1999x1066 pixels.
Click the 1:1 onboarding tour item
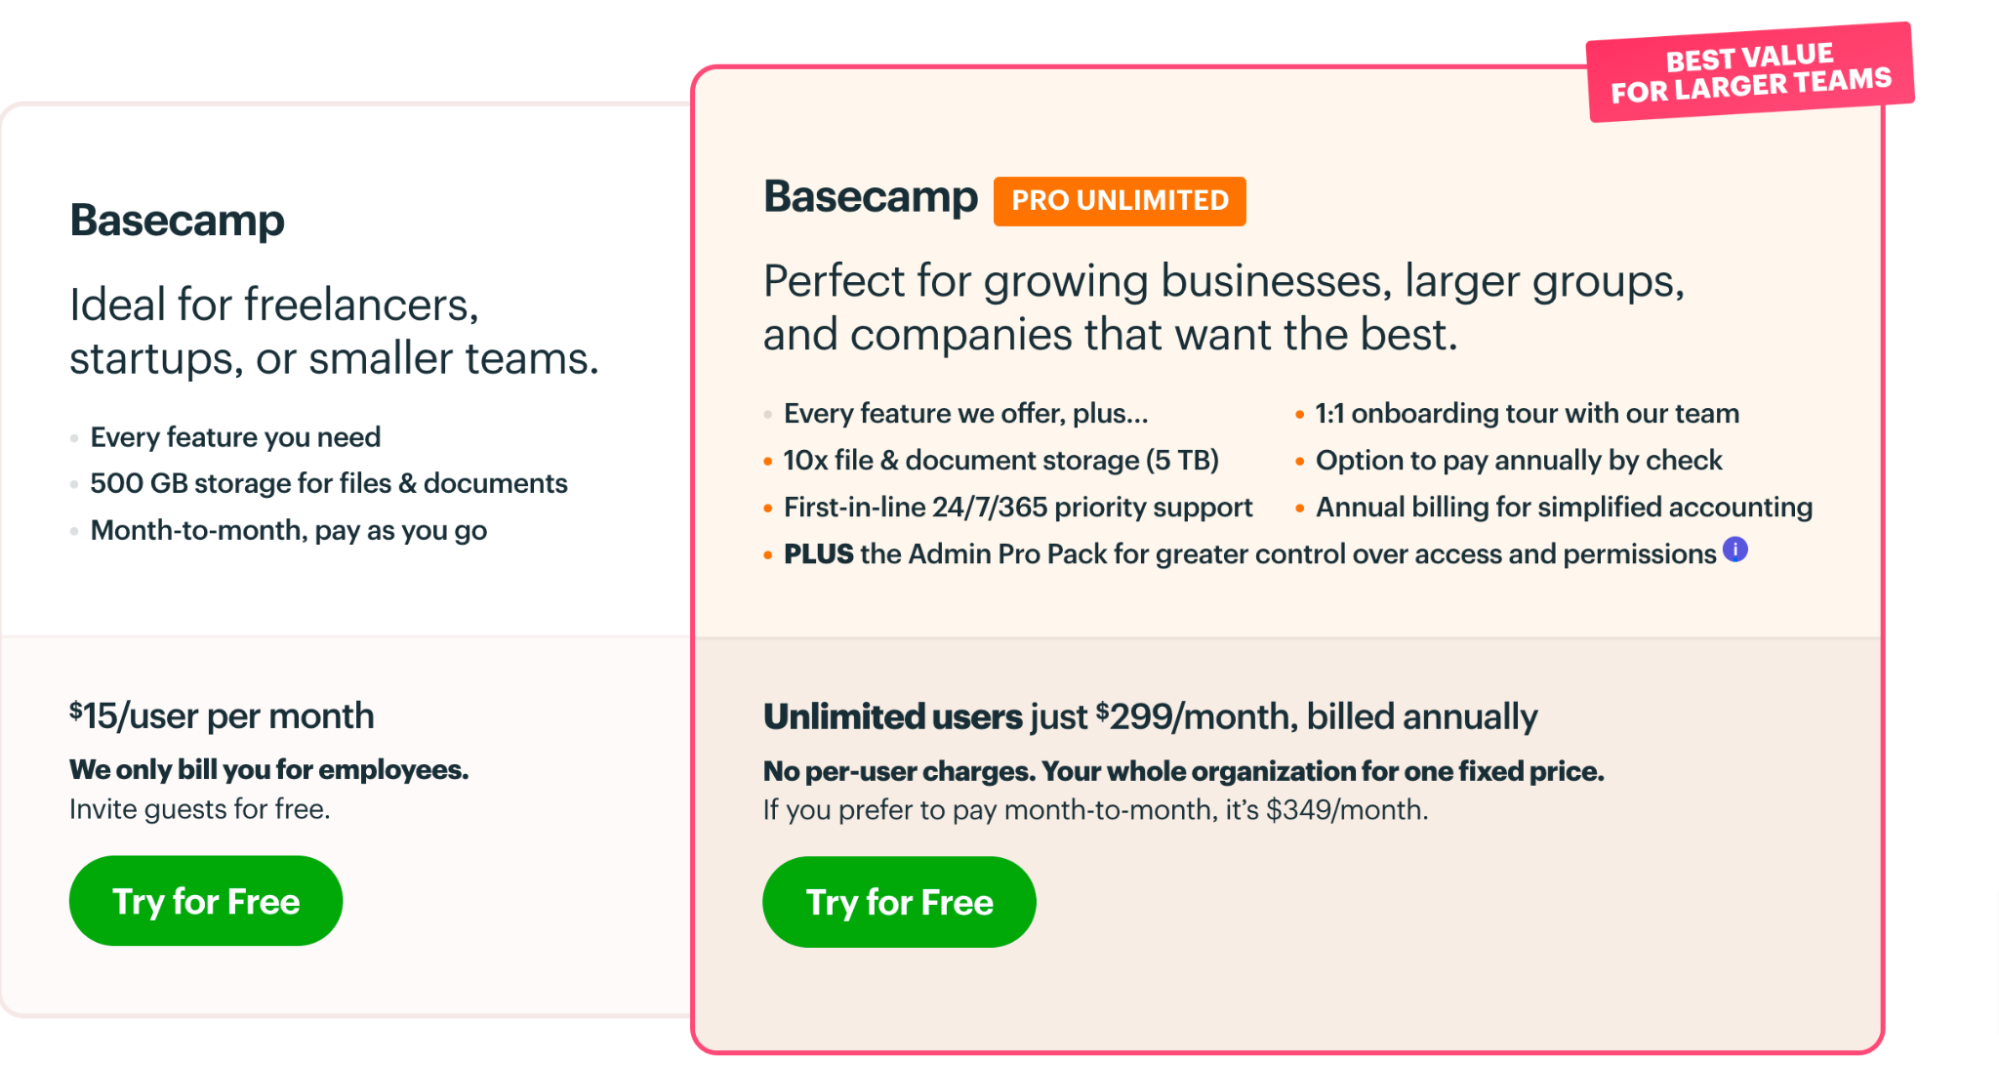click(x=1526, y=413)
